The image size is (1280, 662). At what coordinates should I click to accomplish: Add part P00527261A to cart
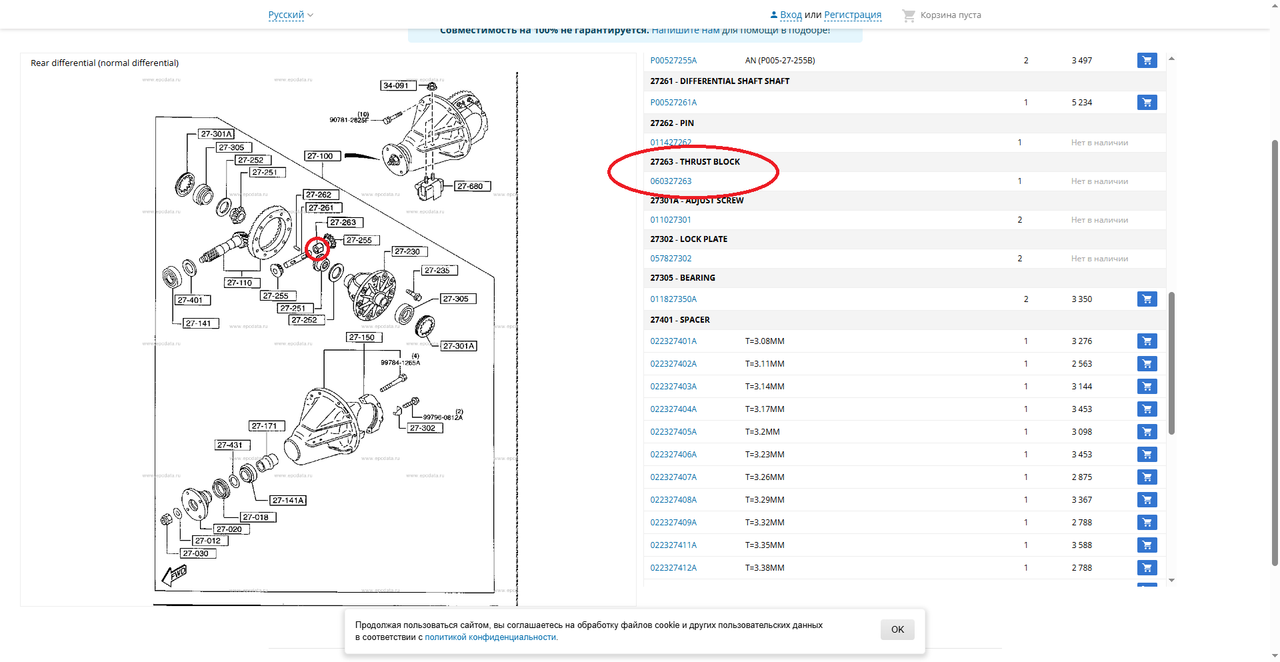[x=1147, y=102]
